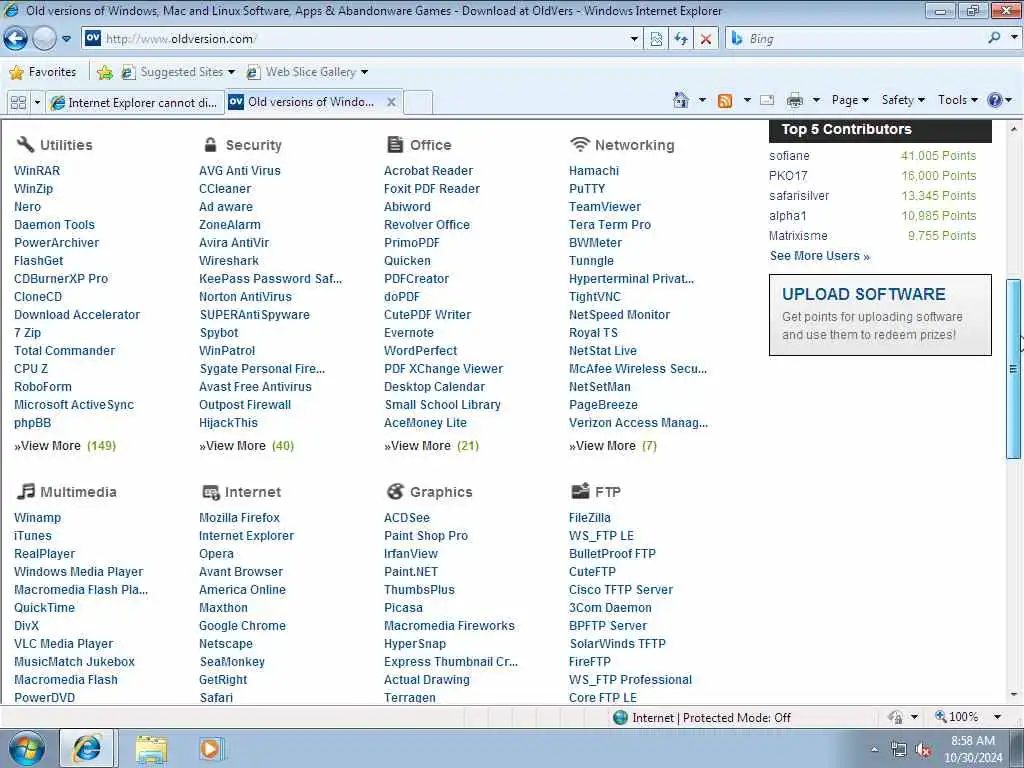Expand the search provider dropdown arrow

coord(1014,38)
